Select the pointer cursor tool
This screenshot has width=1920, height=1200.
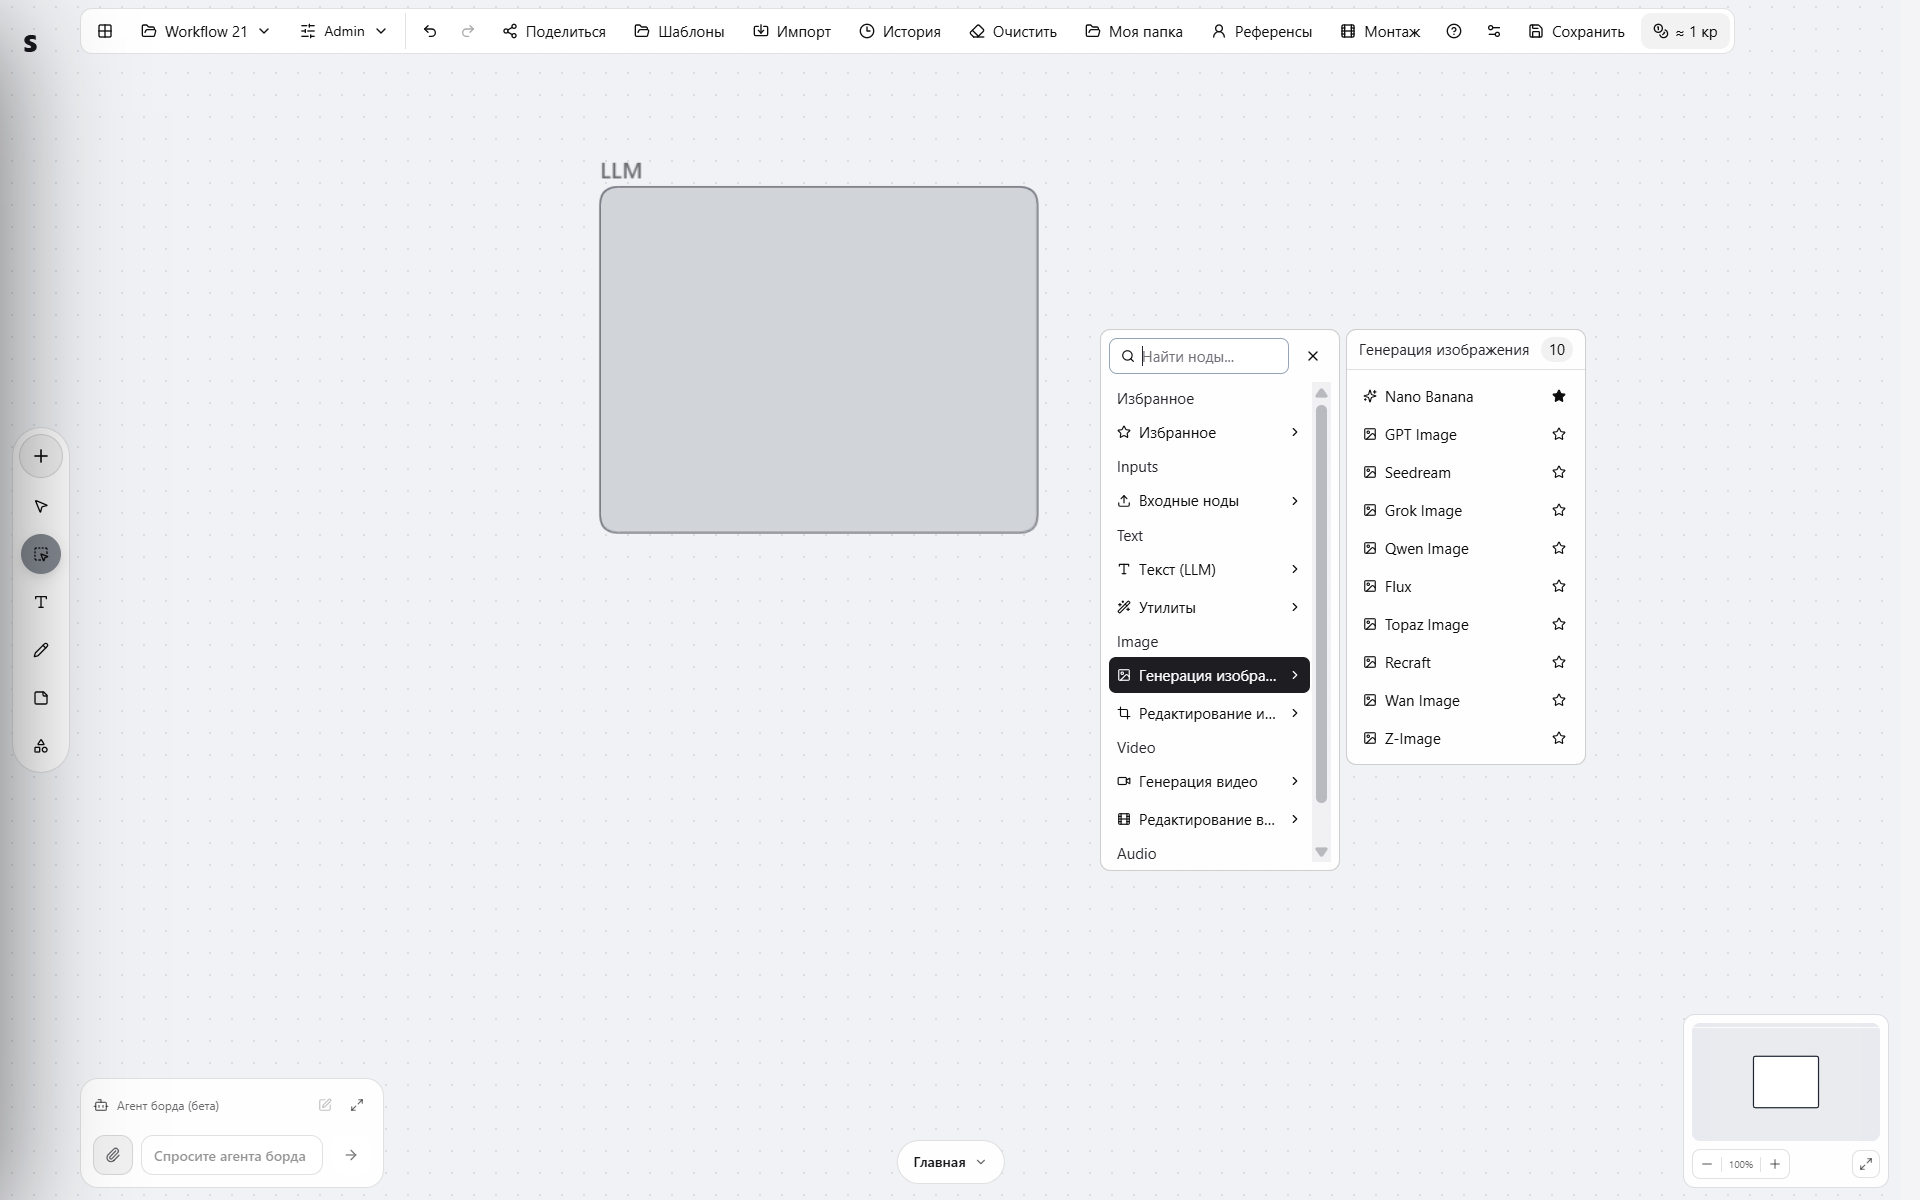[x=41, y=506]
